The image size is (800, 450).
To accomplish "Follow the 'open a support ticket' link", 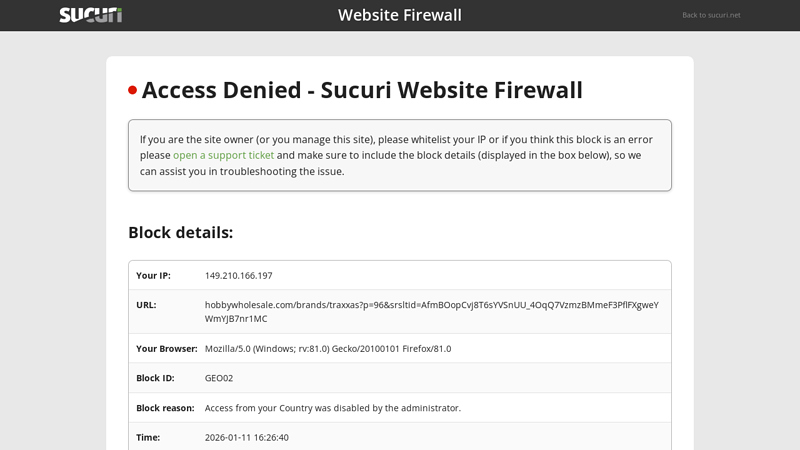I will tap(223, 155).
